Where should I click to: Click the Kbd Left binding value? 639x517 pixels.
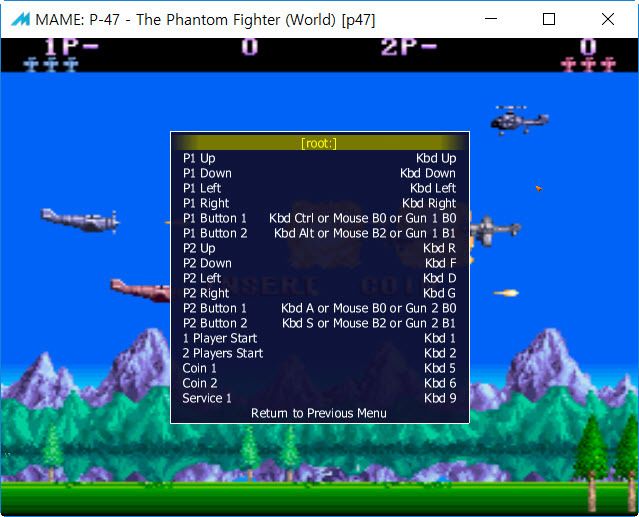(x=433, y=188)
